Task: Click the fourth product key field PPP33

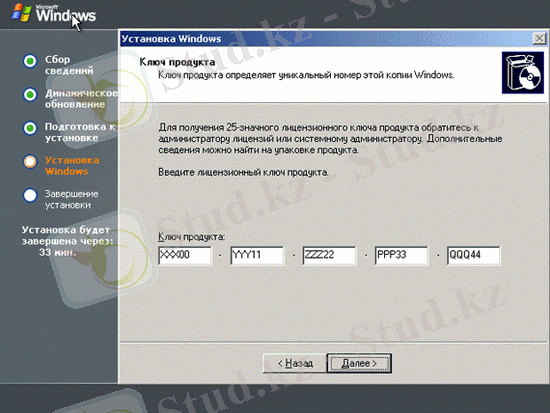Action: pyautogui.click(x=402, y=255)
